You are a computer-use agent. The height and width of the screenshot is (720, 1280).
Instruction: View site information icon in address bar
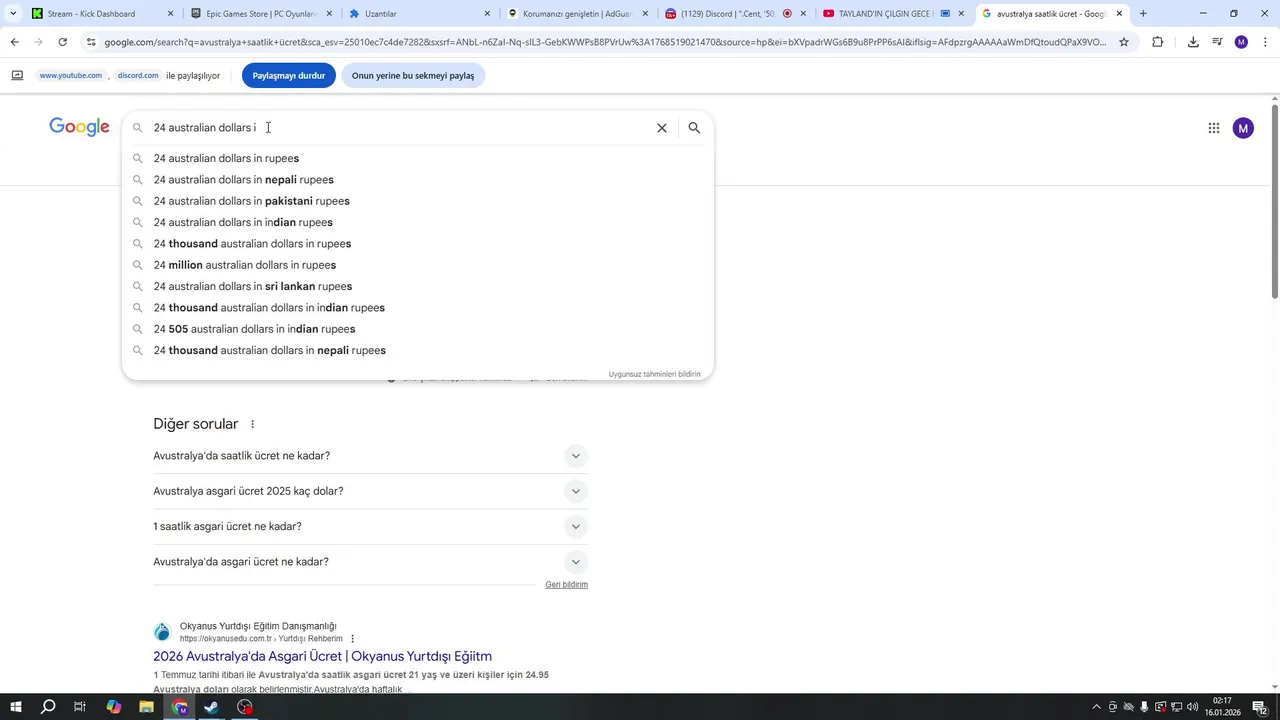[91, 42]
